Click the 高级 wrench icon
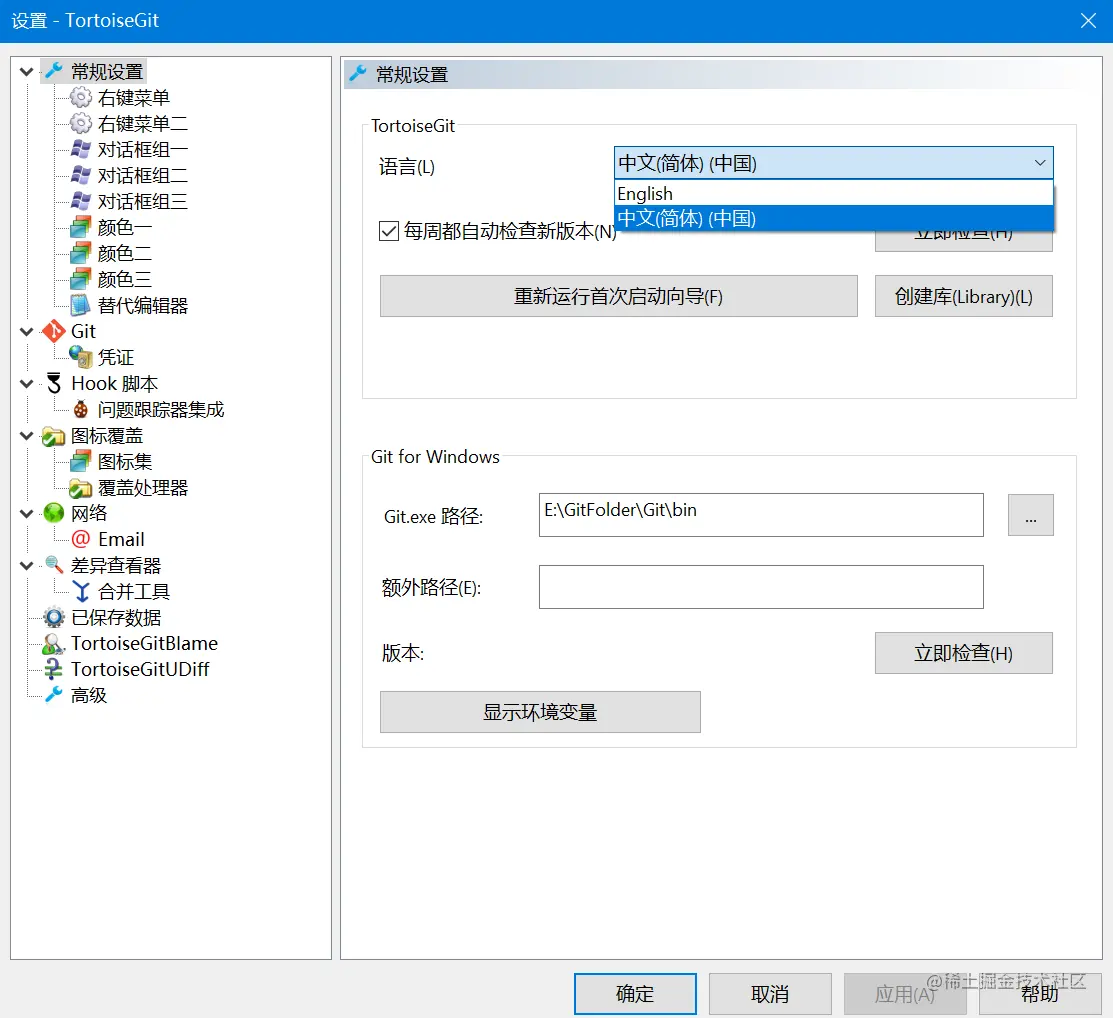Viewport: 1113px width, 1018px height. [x=52, y=695]
